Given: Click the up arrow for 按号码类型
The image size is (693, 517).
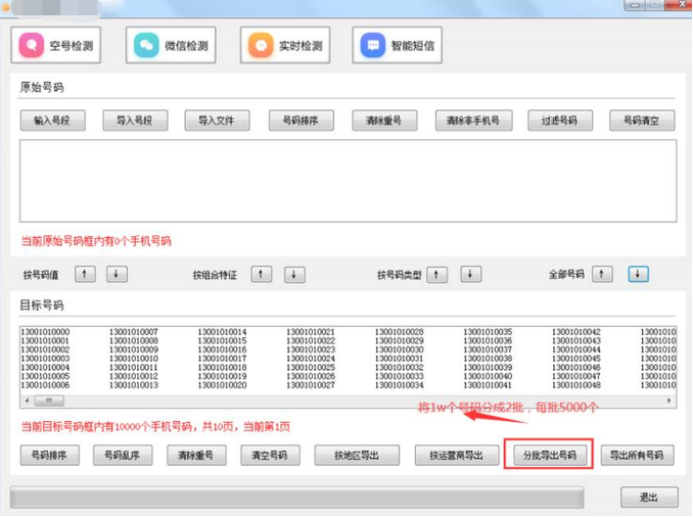Looking at the screenshot, I should click(437, 274).
